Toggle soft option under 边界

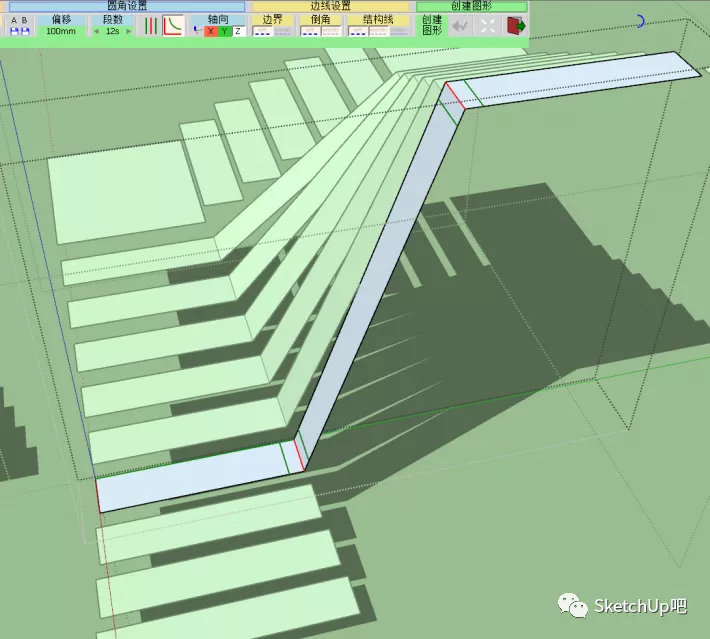262,31
